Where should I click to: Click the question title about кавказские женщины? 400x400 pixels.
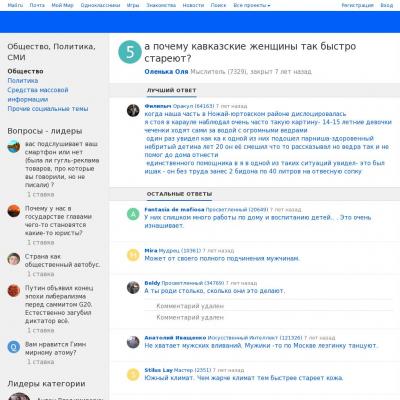[250, 52]
